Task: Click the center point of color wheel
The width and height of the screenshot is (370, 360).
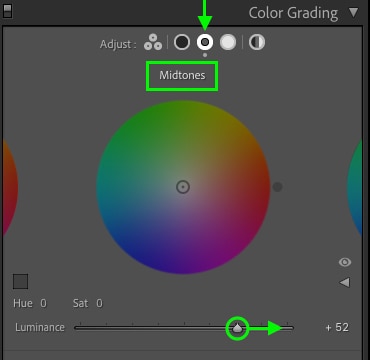Action: click(x=183, y=187)
